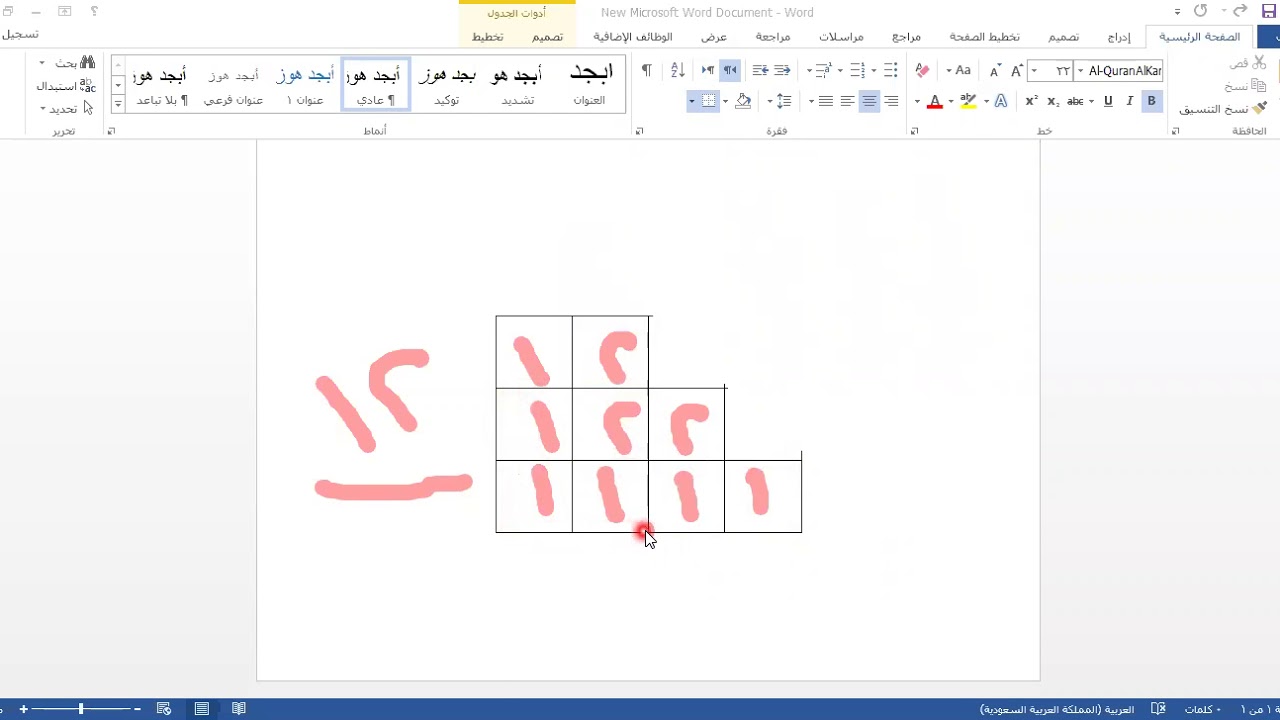Toggle Show/Hide paragraph marks
This screenshot has width=1280, height=720.
[x=647, y=71]
